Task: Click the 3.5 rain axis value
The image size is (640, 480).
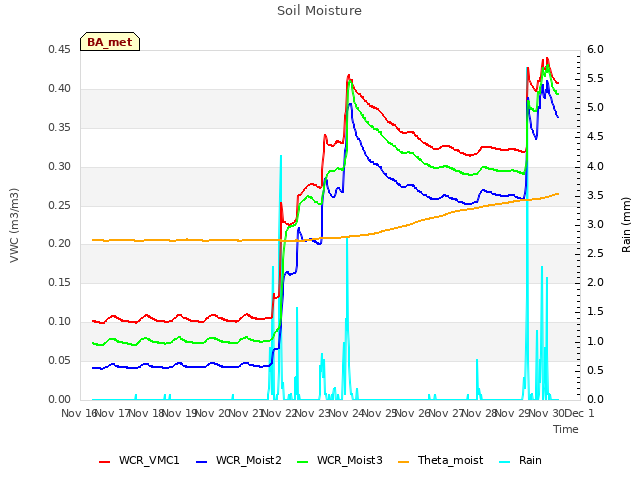Action: [x=595, y=195]
